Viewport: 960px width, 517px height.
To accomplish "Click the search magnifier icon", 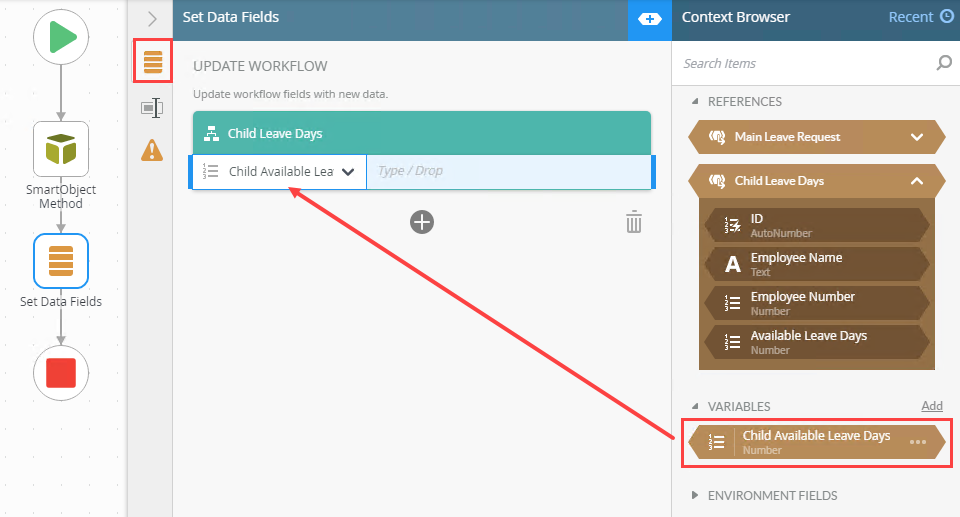I will coord(943,63).
